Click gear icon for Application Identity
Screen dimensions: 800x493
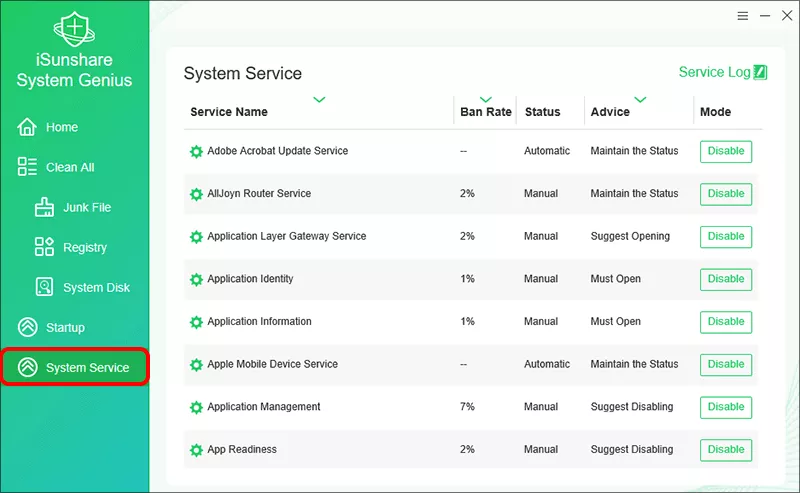coord(196,279)
